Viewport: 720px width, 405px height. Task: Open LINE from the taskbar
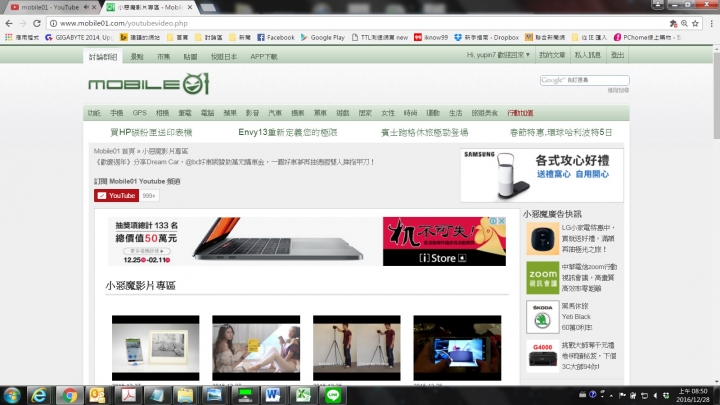[333, 395]
